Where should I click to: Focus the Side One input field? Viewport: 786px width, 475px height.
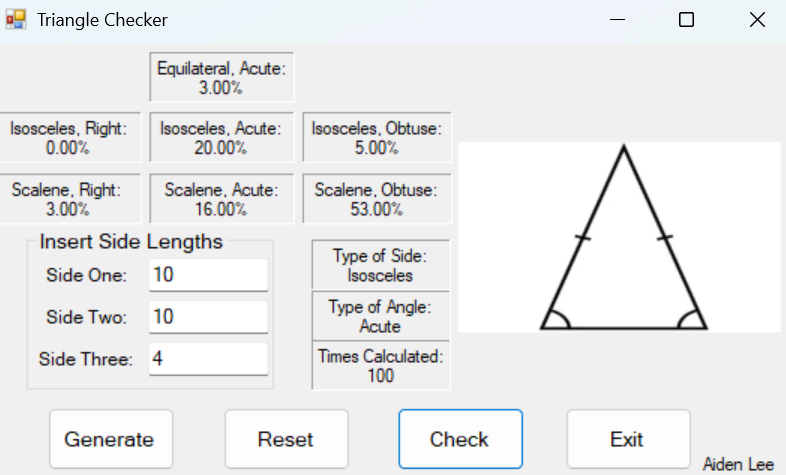(208, 275)
